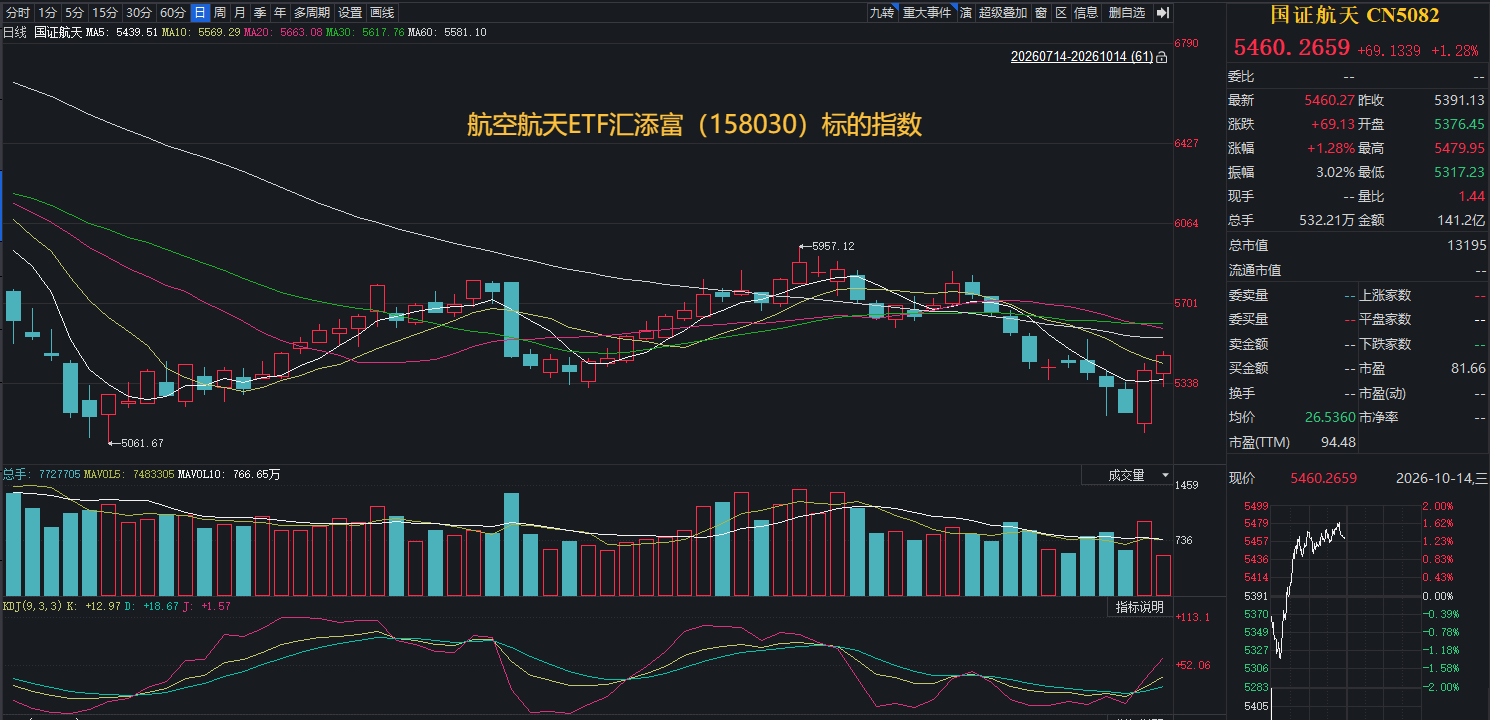Collapse side panel with arrow icon
Image resolution: width=1490 pixels, height=720 pixels.
pos(1163,13)
